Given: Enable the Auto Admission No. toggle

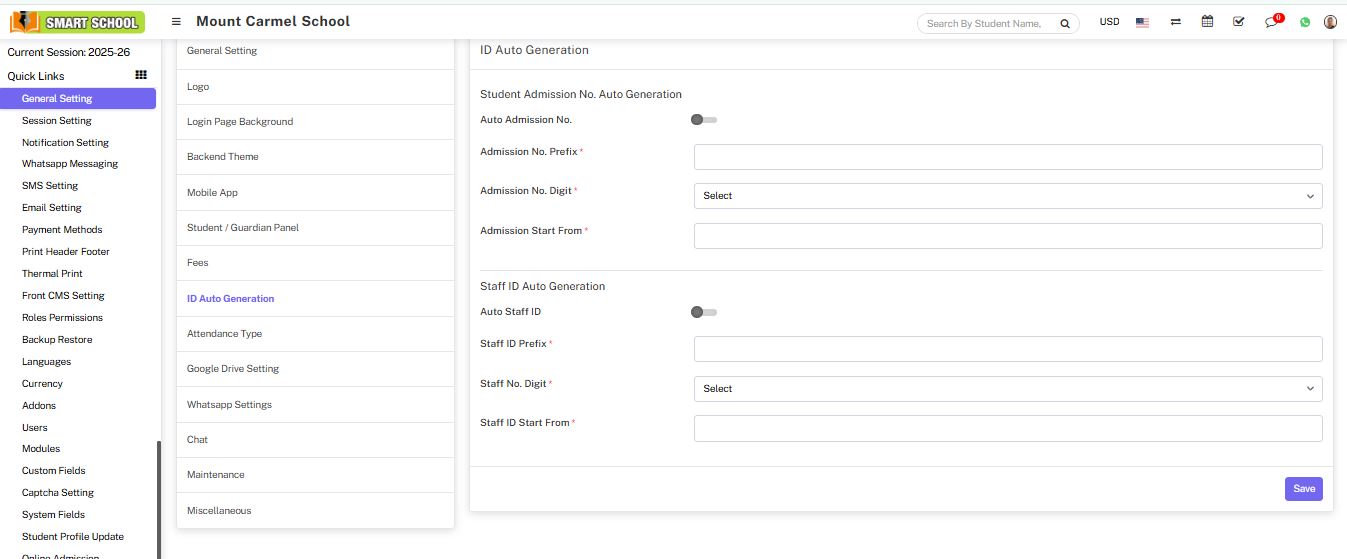Looking at the screenshot, I should pyautogui.click(x=704, y=120).
